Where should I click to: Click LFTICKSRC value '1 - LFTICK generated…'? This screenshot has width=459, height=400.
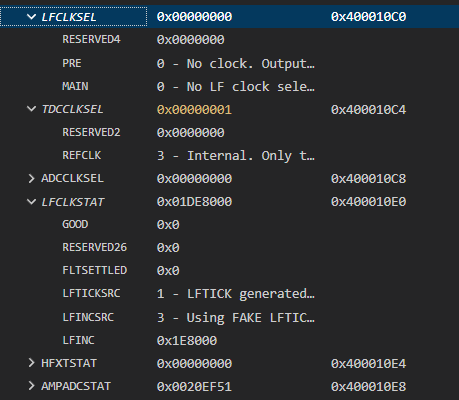[236, 294]
